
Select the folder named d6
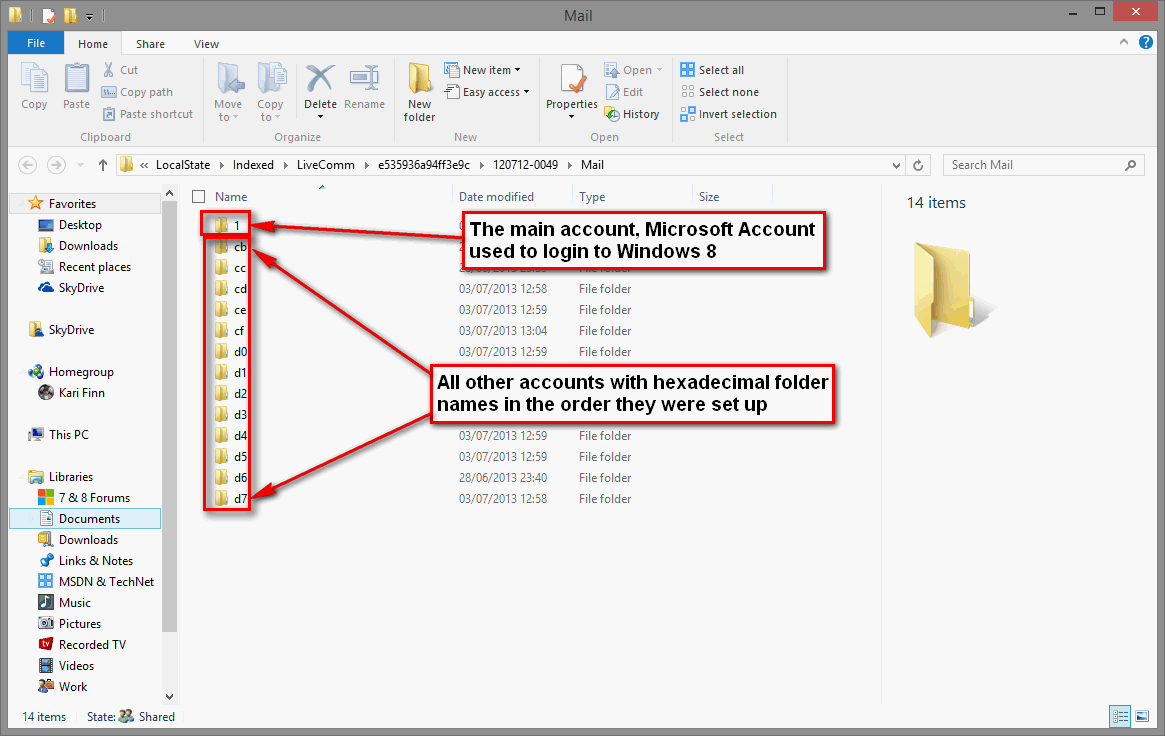click(231, 478)
